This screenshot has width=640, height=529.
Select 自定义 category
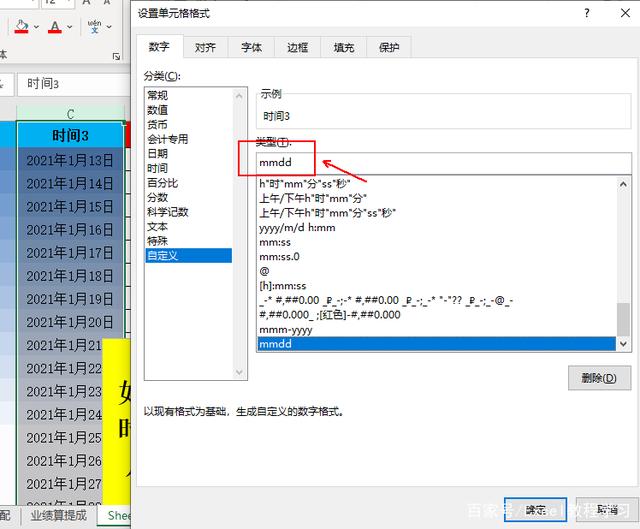(x=189, y=256)
